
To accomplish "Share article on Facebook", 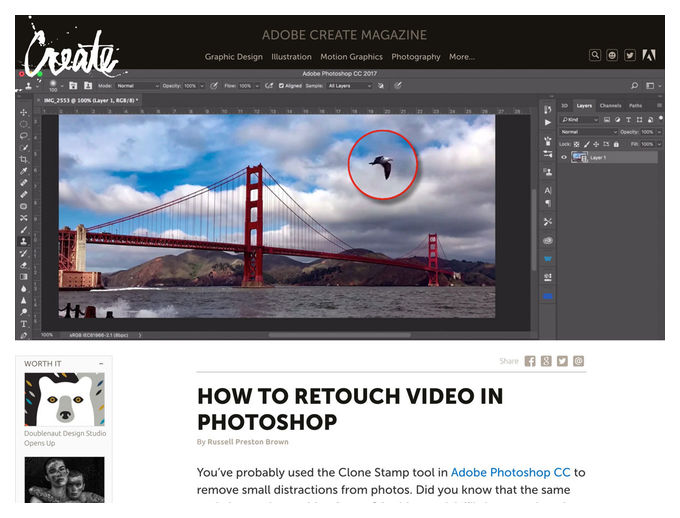I will coord(530,361).
